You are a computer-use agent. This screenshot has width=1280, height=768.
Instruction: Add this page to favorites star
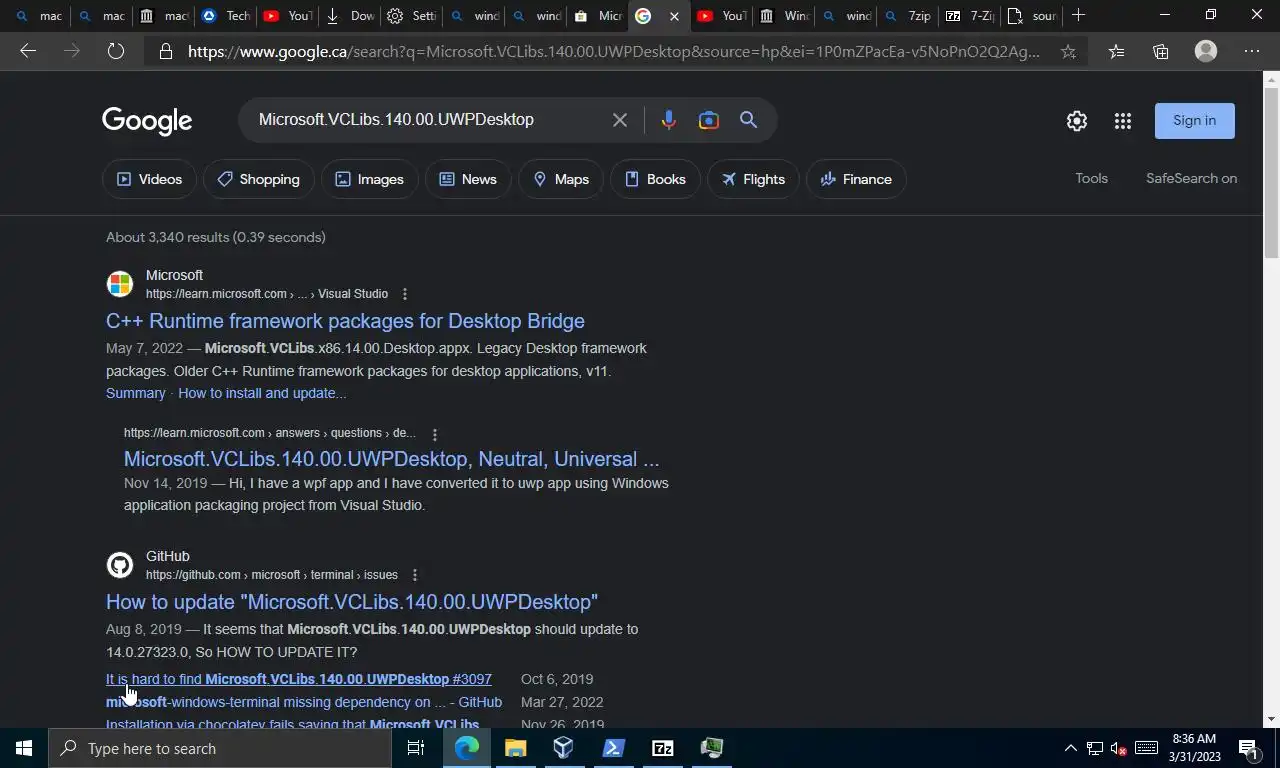coord(1068,51)
